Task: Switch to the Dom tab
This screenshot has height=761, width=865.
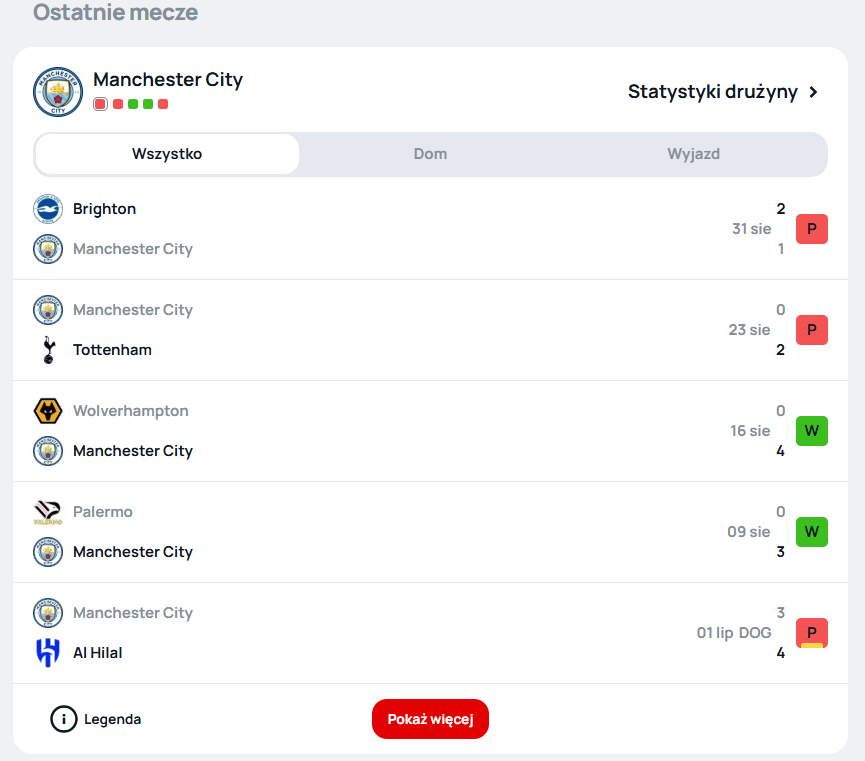Action: coord(430,154)
